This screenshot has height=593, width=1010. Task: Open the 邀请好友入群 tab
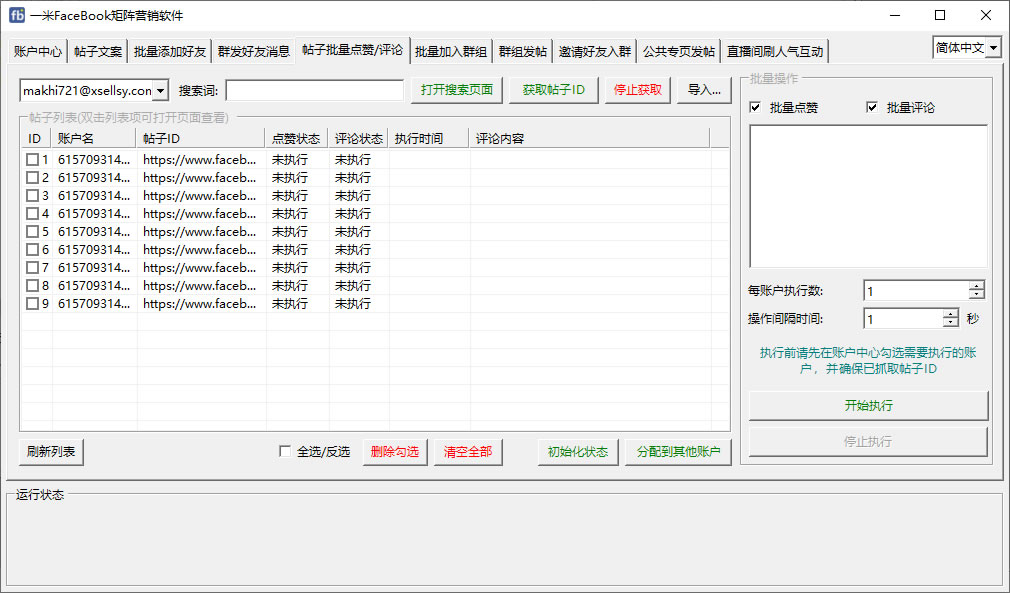[x=595, y=52]
